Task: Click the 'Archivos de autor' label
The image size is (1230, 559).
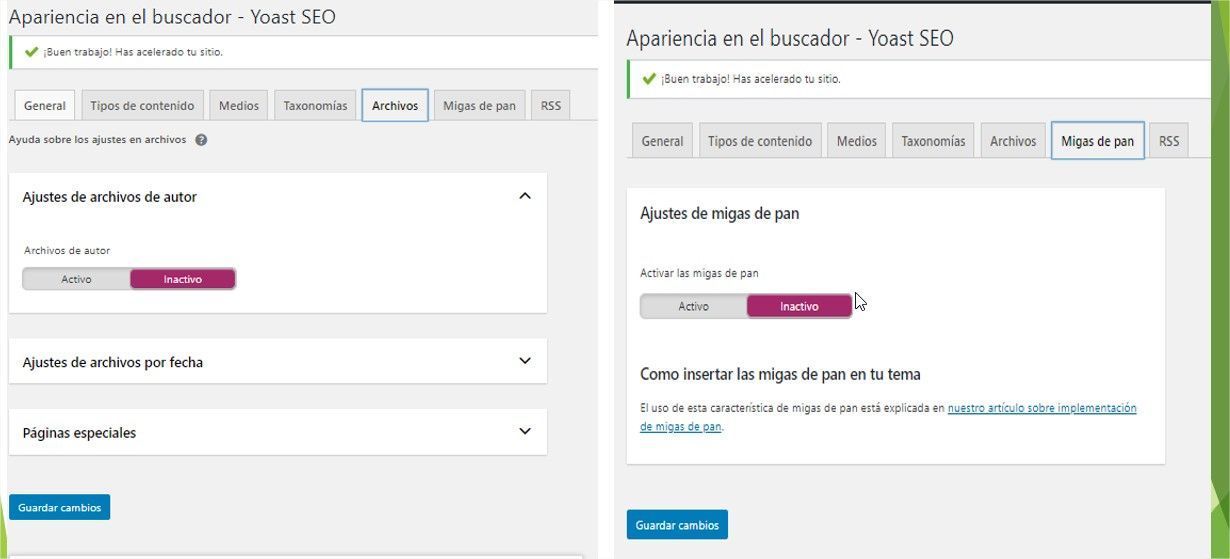Action: [67, 250]
